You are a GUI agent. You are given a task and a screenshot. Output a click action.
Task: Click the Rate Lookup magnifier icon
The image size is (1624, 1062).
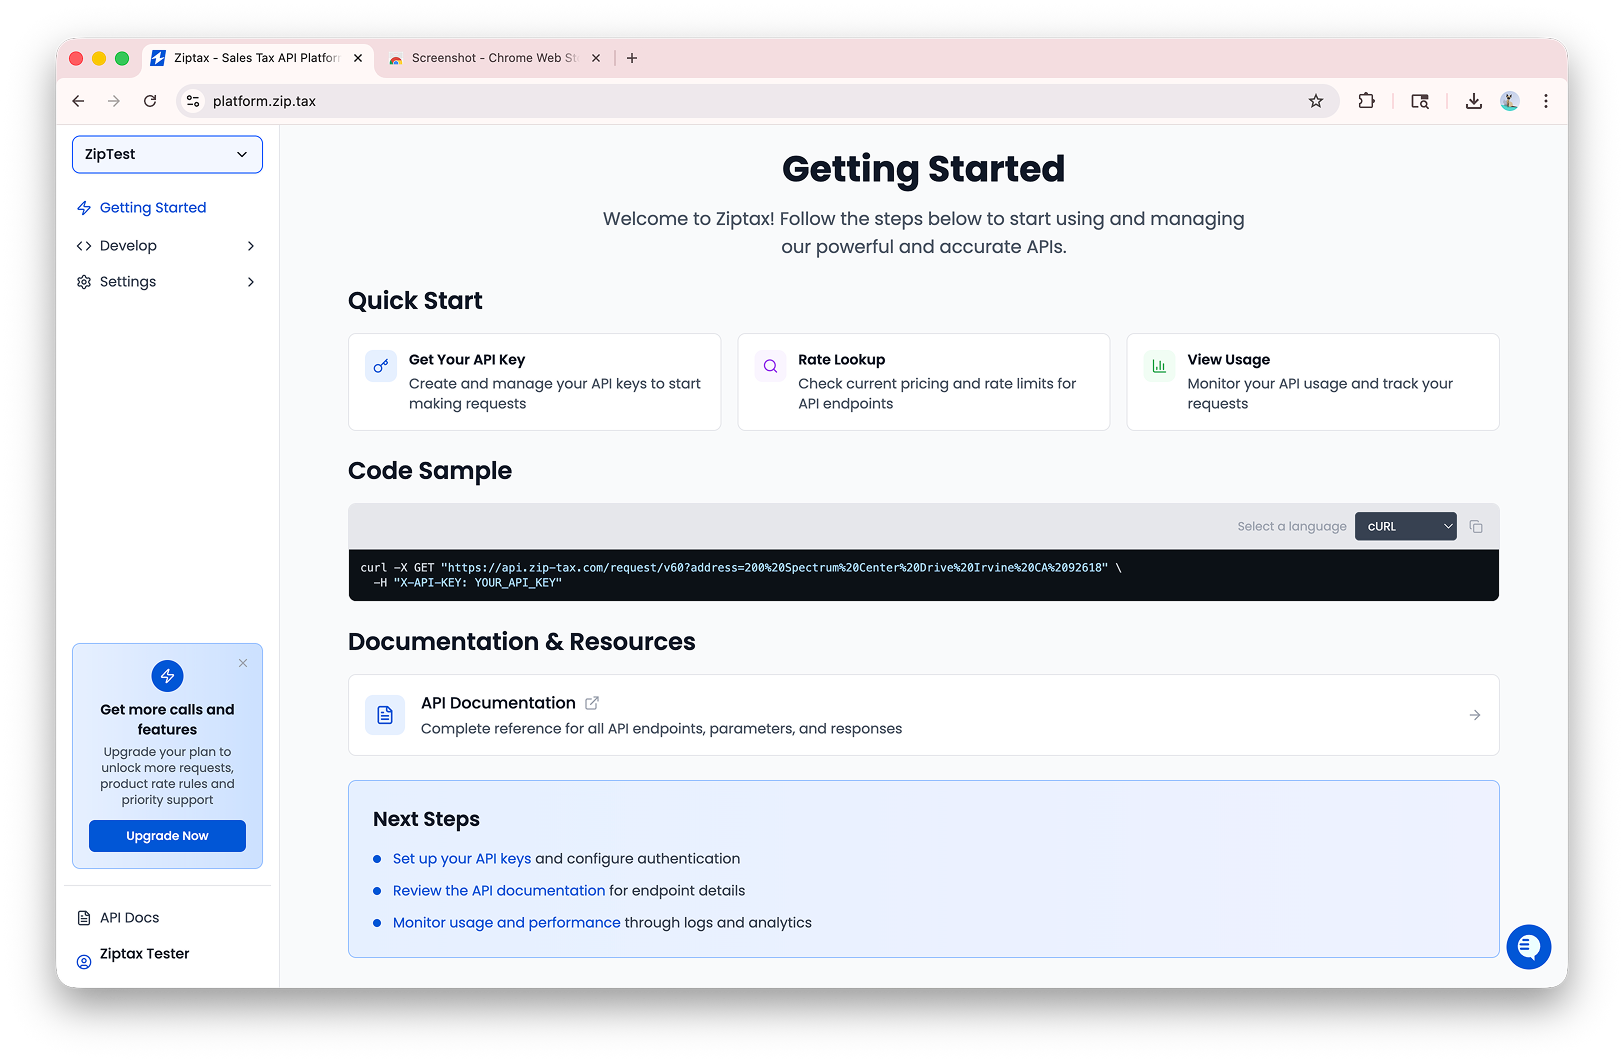(769, 366)
